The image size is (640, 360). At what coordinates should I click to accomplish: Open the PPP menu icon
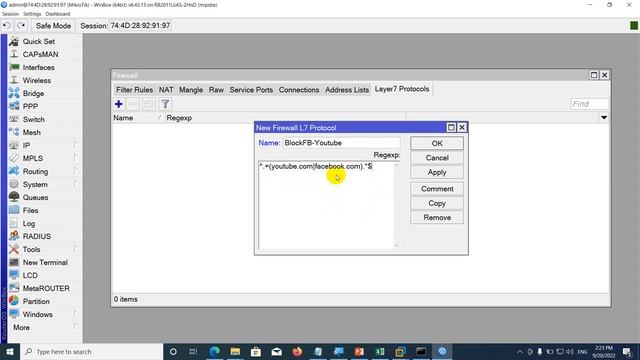14,106
